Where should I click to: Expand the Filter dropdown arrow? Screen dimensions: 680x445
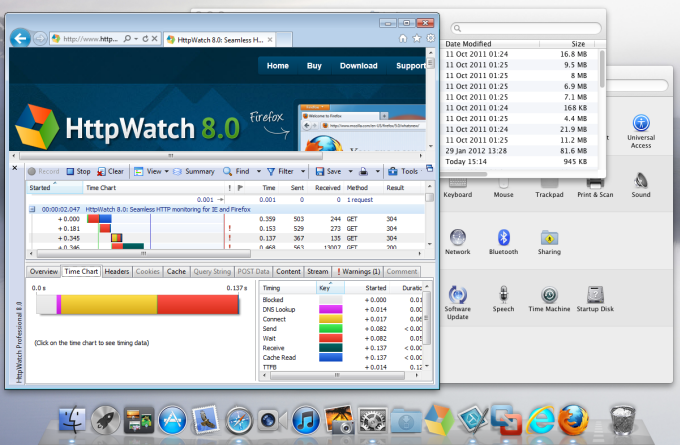tap(303, 171)
